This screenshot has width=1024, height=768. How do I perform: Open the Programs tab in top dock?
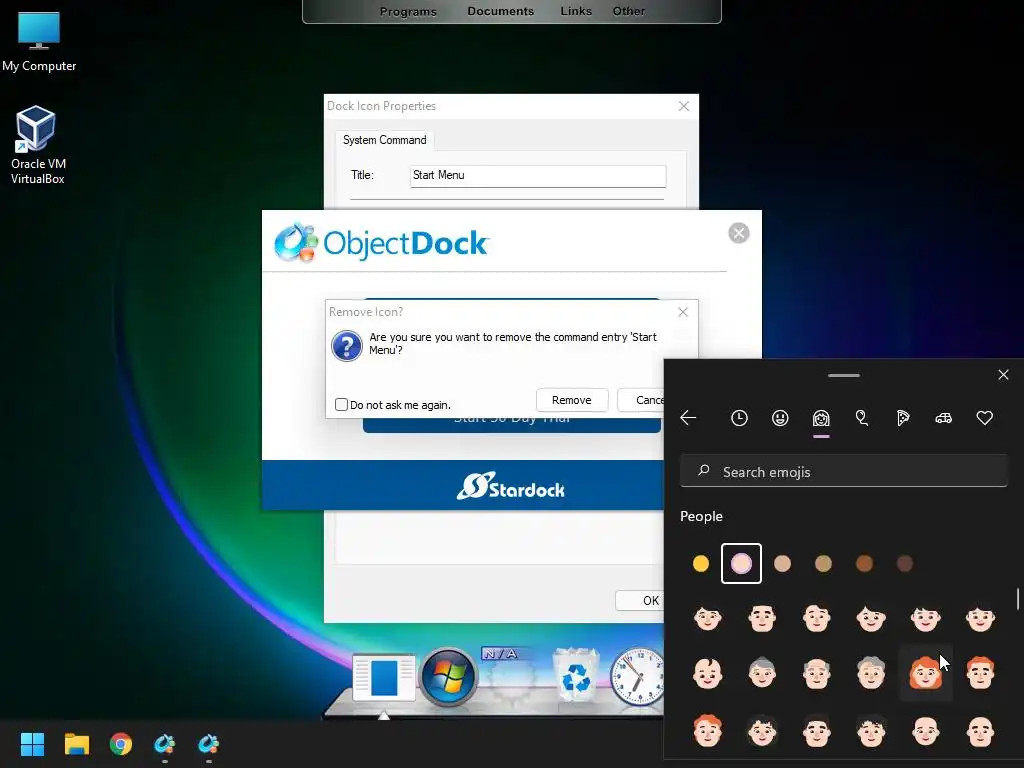pyautogui.click(x=408, y=12)
